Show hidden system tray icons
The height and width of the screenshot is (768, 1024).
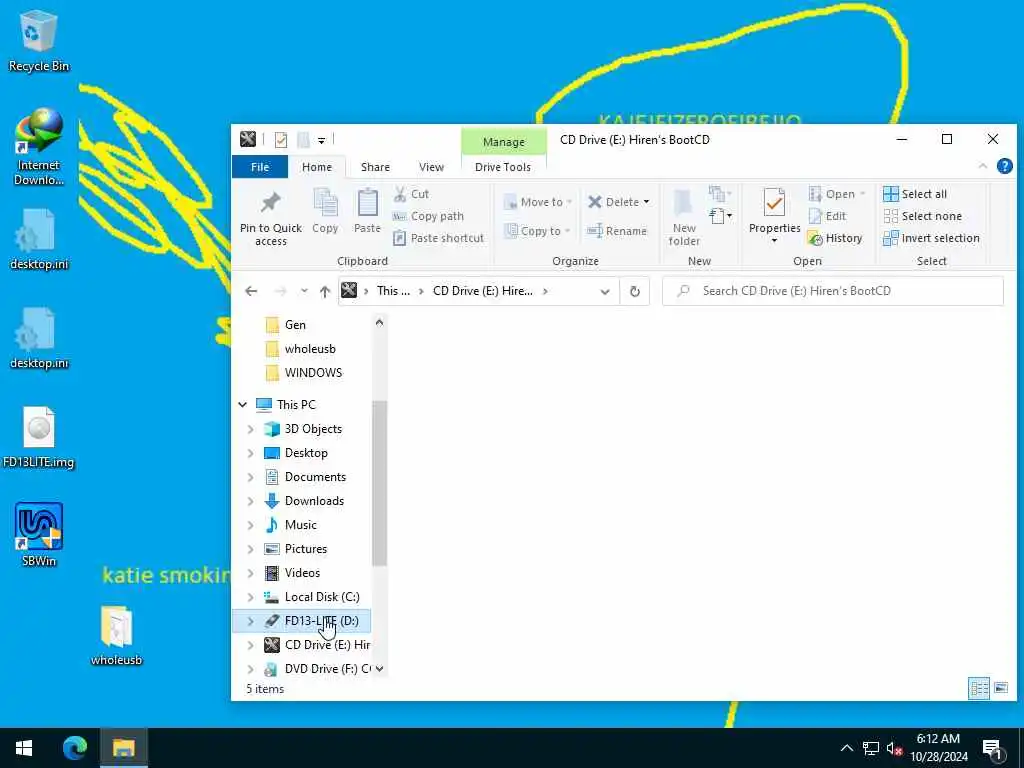pos(846,748)
